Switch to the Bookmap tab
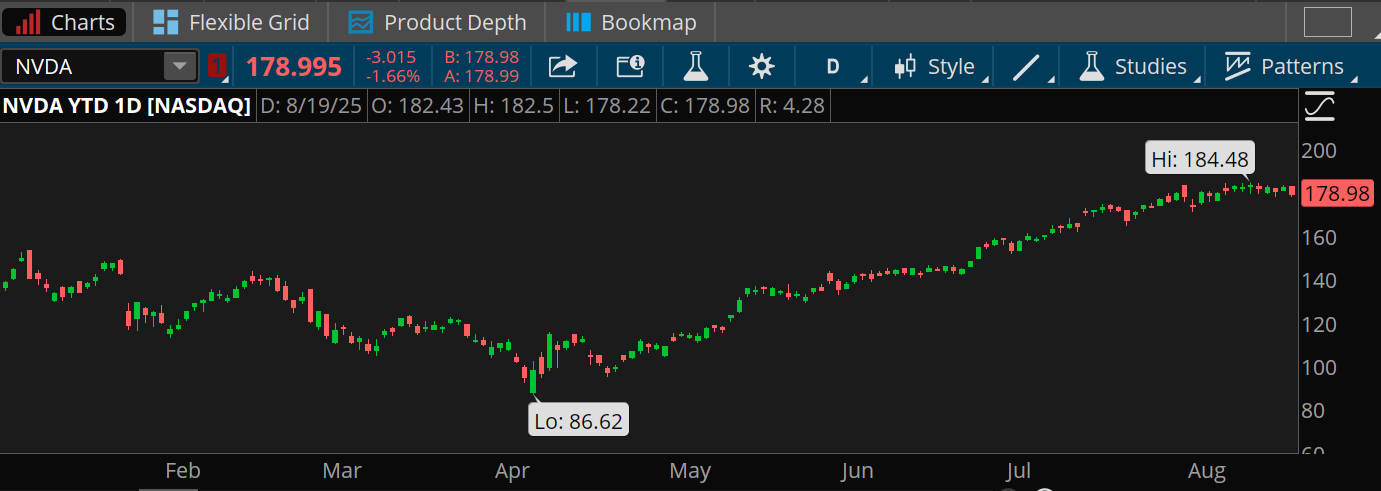Image resolution: width=1381 pixels, height=491 pixels. pyautogui.click(x=630, y=22)
